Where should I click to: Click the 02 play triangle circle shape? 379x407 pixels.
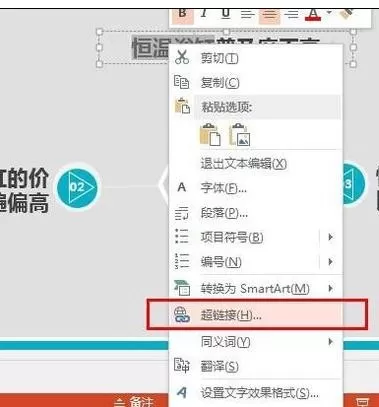pyautogui.click(x=77, y=186)
